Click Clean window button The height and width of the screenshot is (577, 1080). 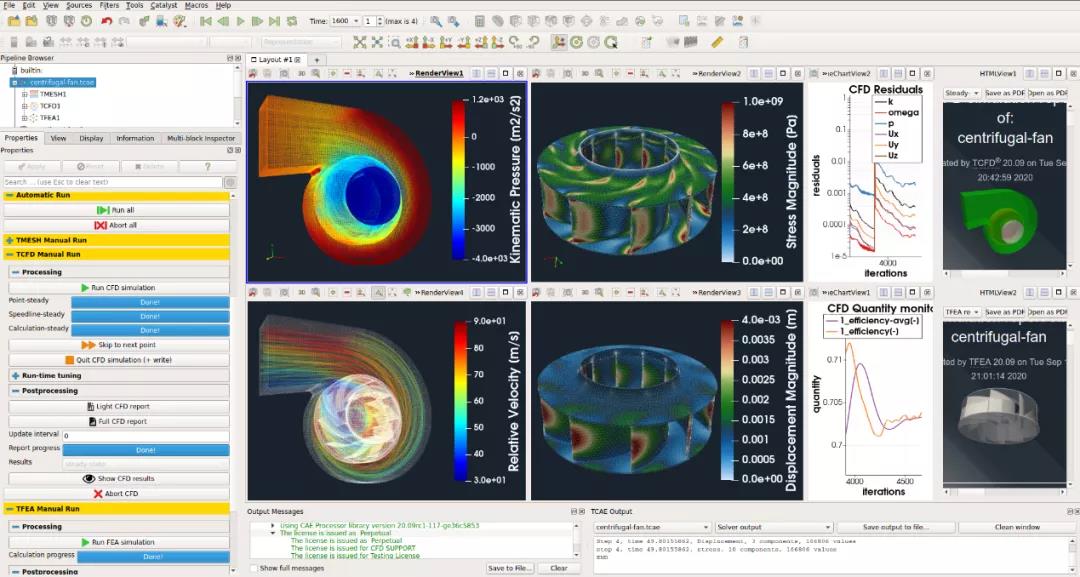point(1017,527)
